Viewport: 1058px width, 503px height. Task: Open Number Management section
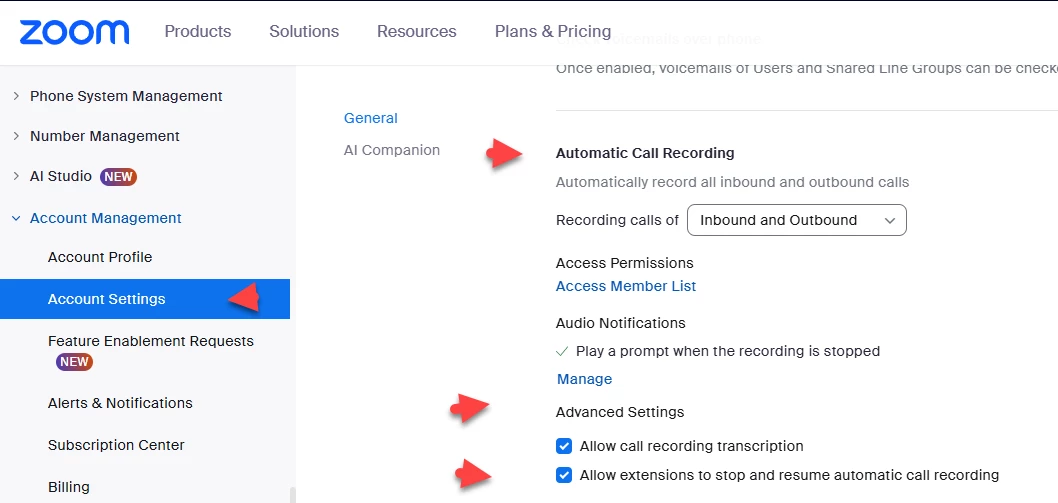click(x=105, y=136)
